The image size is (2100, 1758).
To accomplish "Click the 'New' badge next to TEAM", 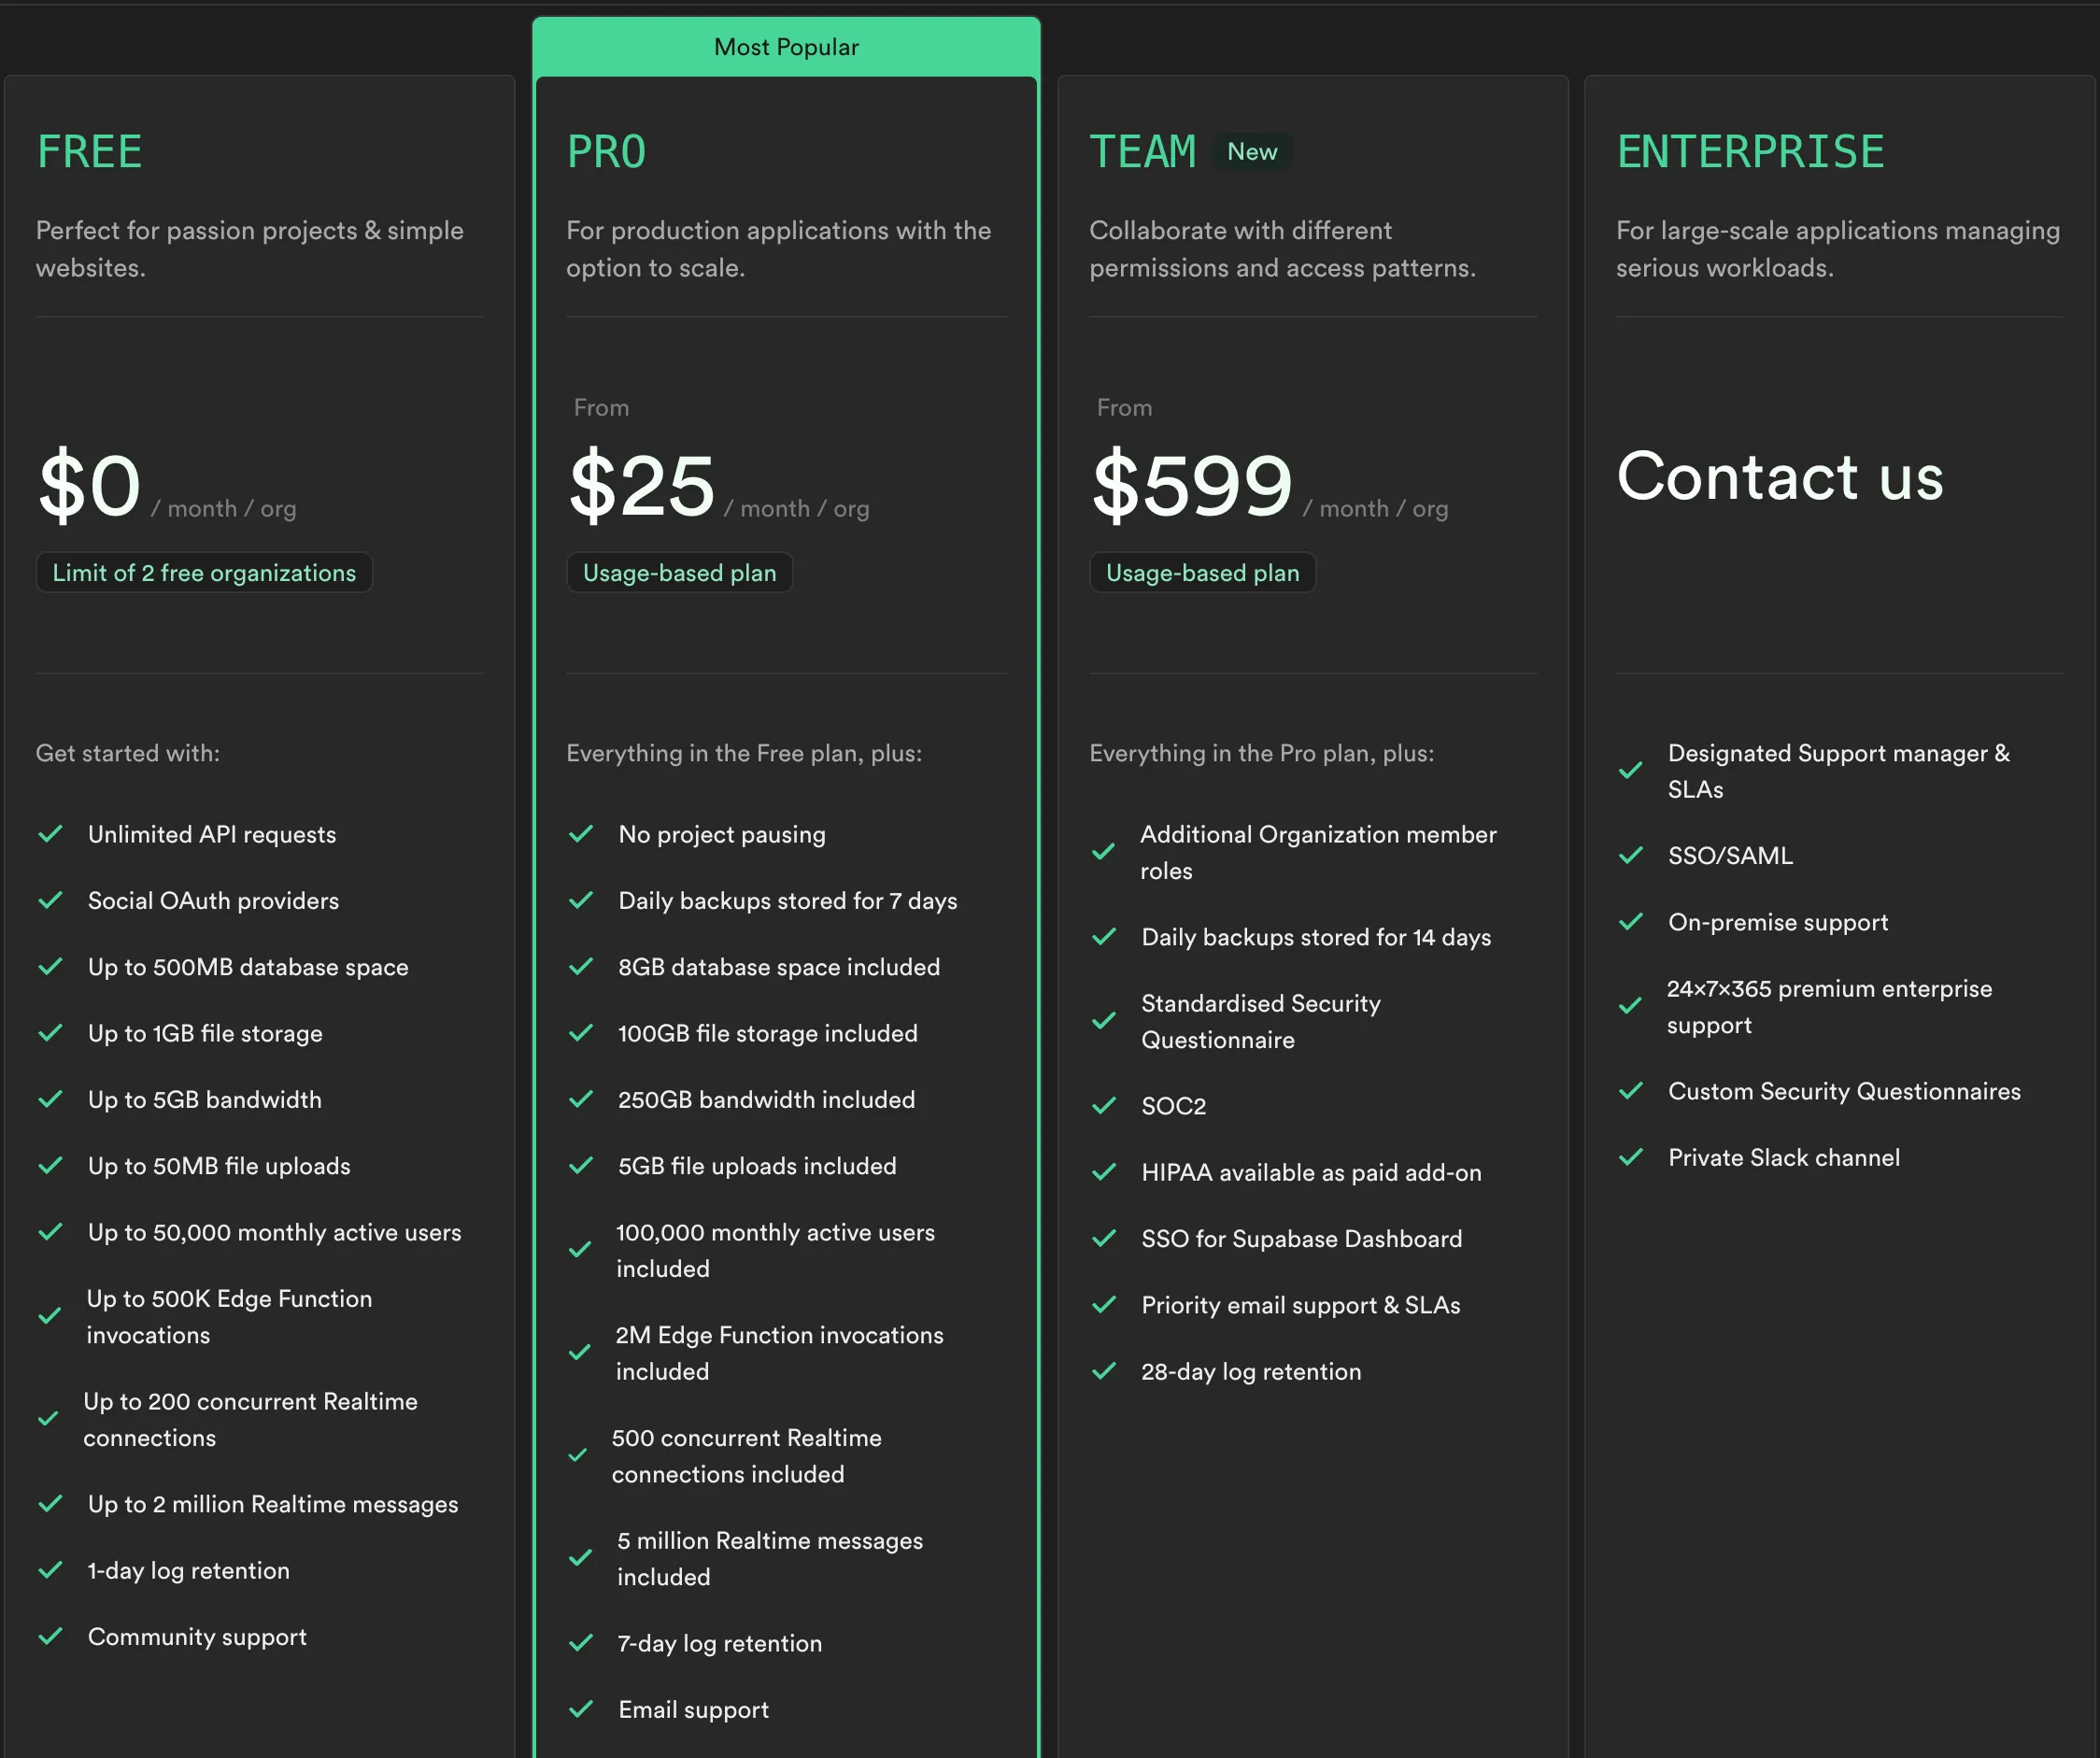I will [1252, 152].
